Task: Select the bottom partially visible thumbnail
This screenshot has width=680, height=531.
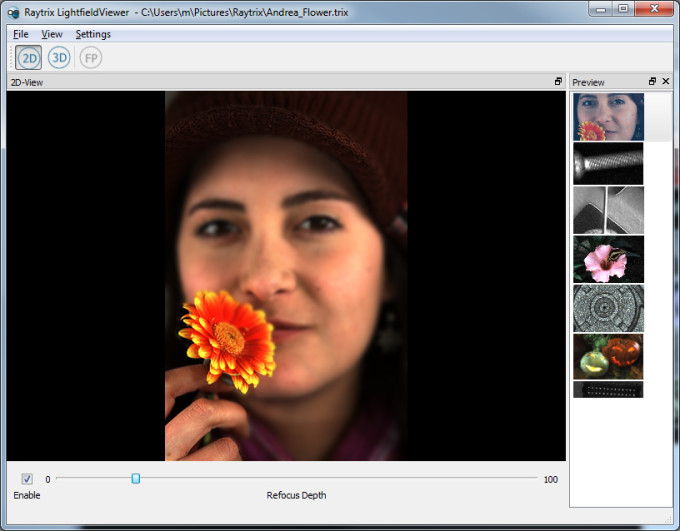Action: point(608,390)
